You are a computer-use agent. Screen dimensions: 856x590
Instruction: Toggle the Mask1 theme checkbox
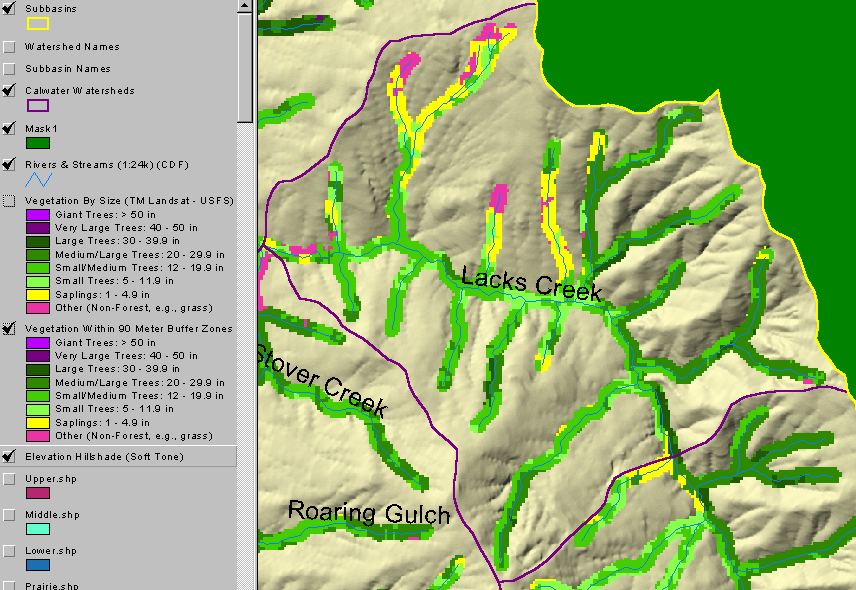tap(9, 129)
